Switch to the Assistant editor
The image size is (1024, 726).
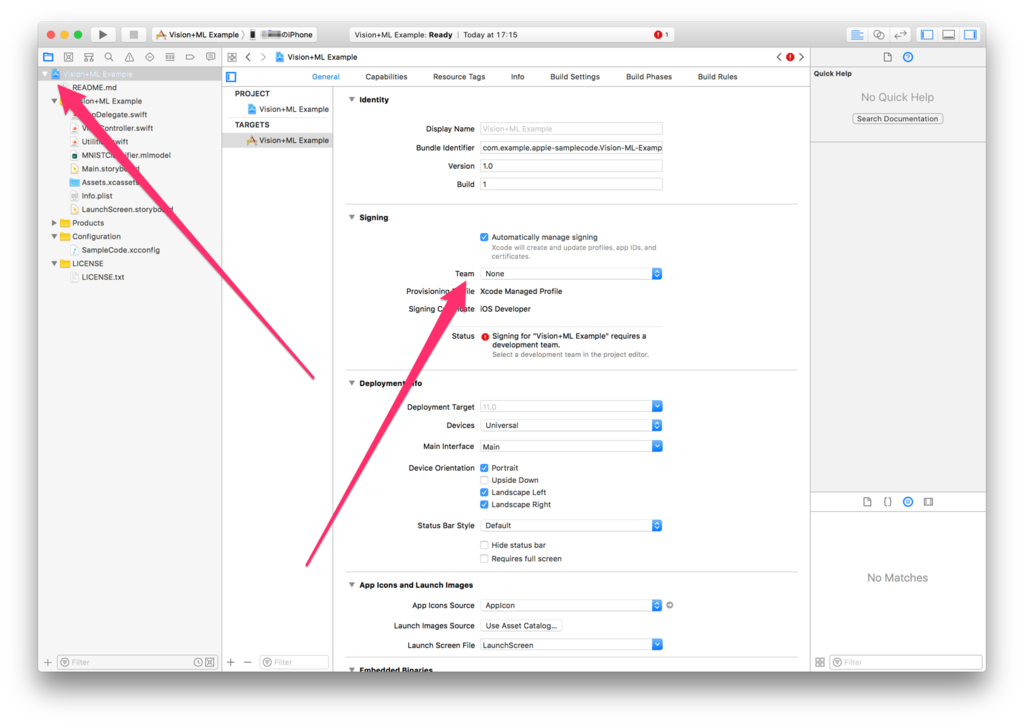point(878,35)
